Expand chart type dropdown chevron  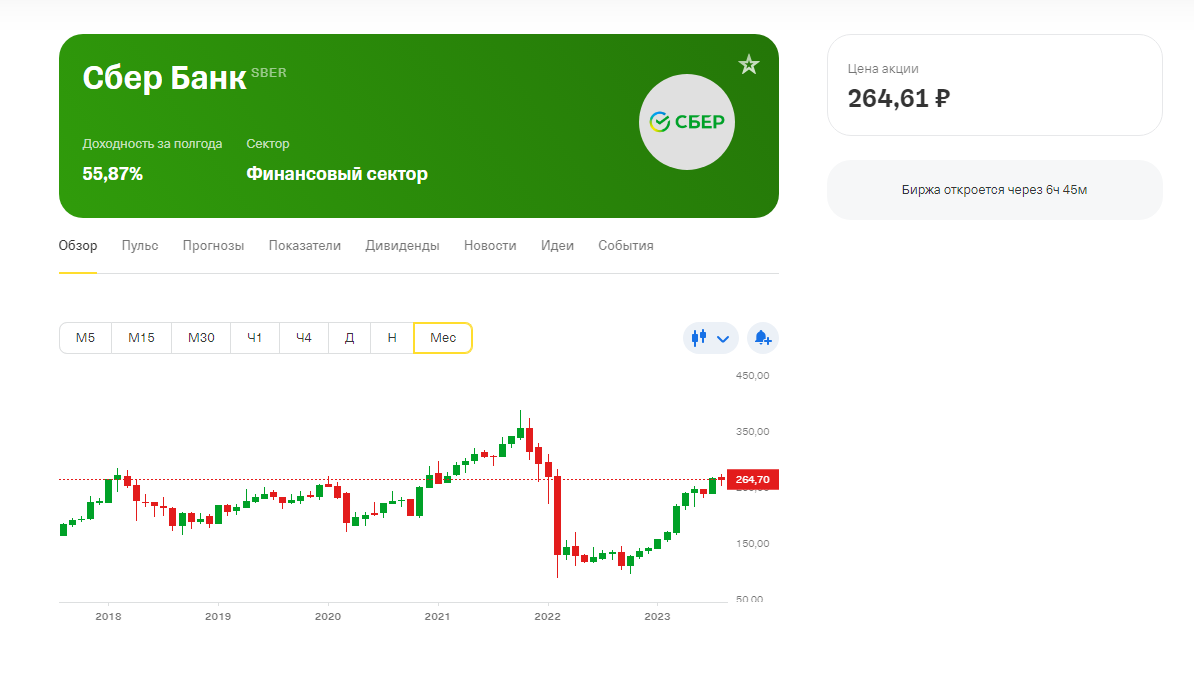(723, 339)
